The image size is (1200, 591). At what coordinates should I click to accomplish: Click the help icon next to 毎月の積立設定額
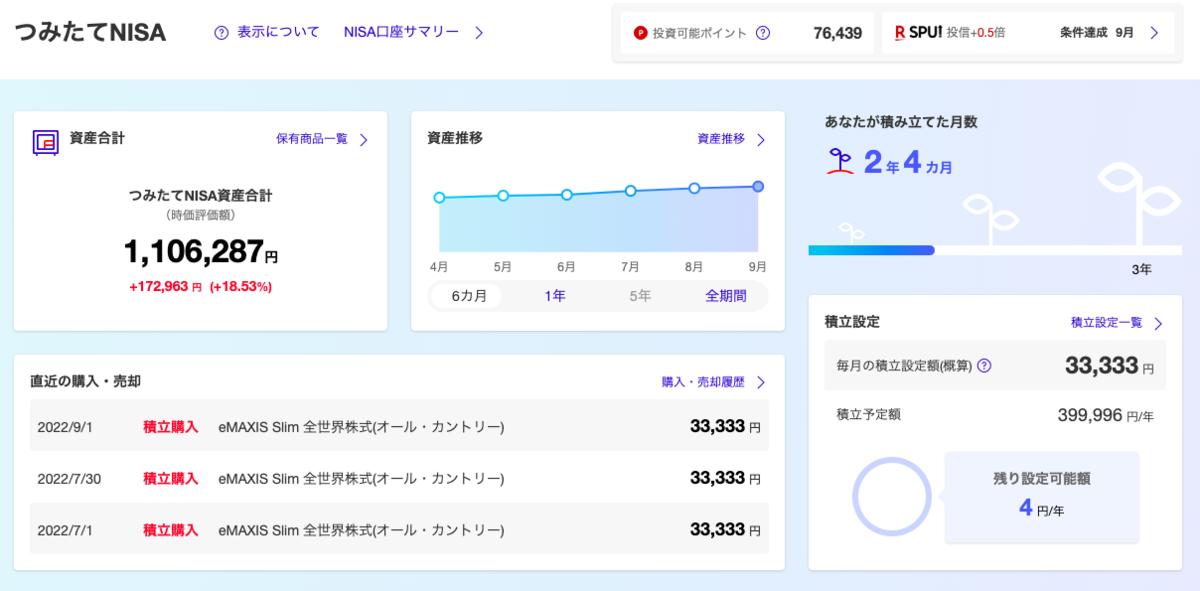(x=984, y=366)
